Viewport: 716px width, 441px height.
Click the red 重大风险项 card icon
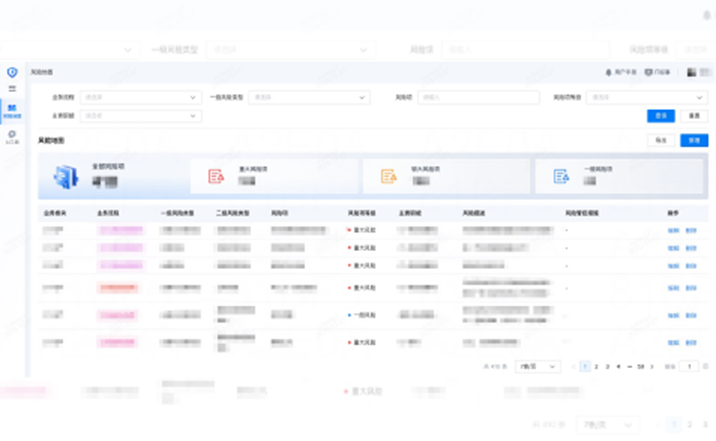pos(216,176)
